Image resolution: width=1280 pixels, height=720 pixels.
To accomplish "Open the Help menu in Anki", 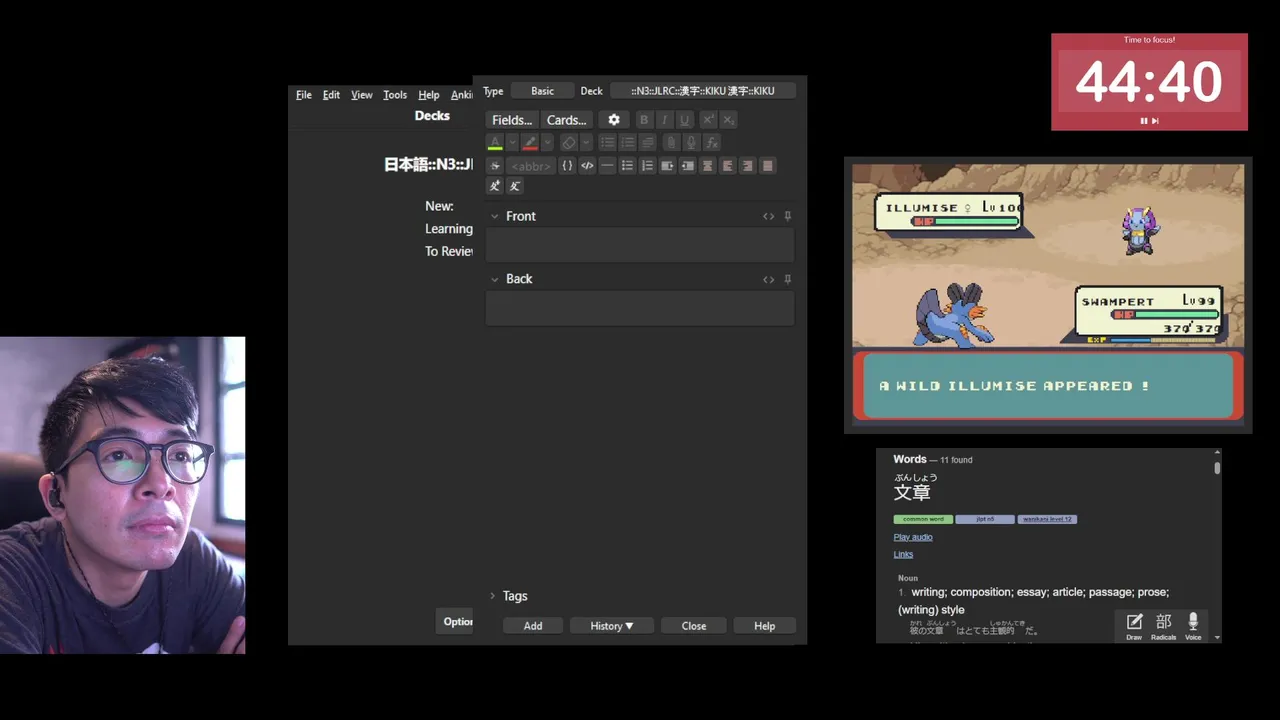I will point(429,95).
